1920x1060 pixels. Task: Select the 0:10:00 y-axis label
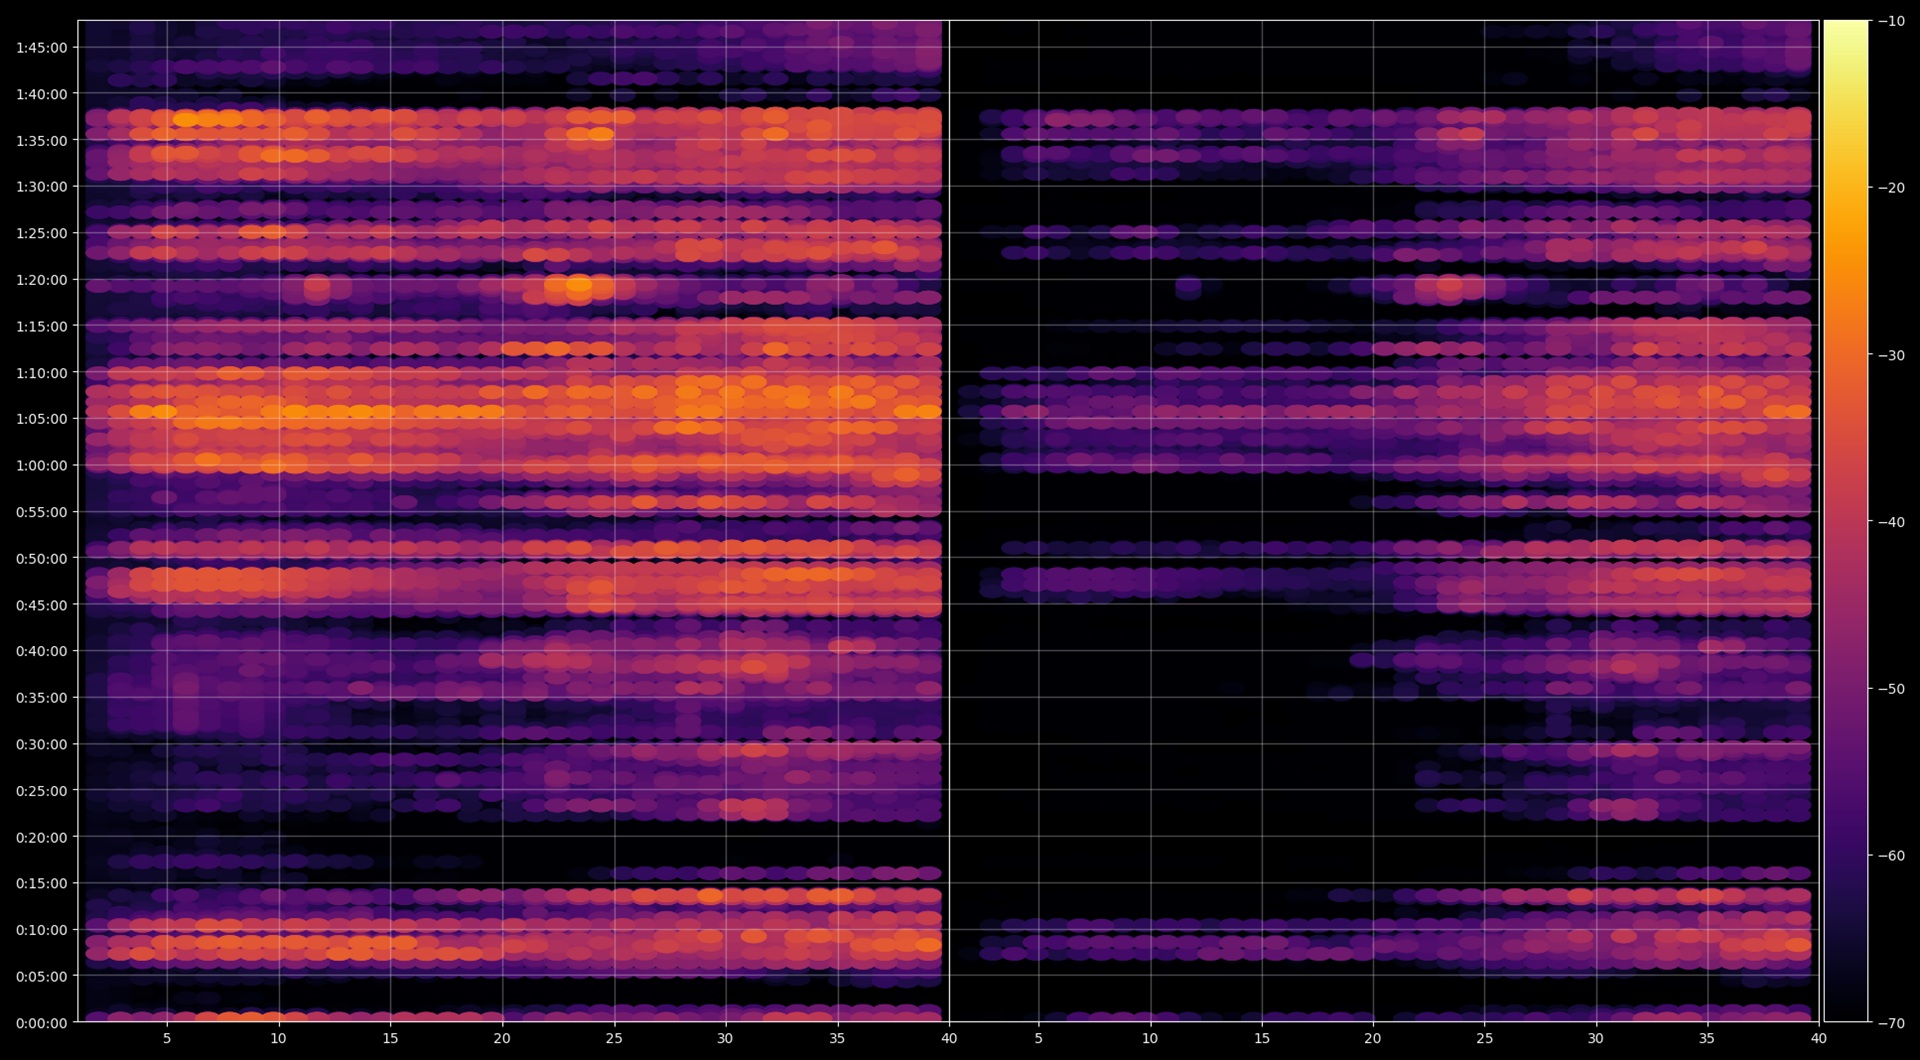click(x=42, y=930)
